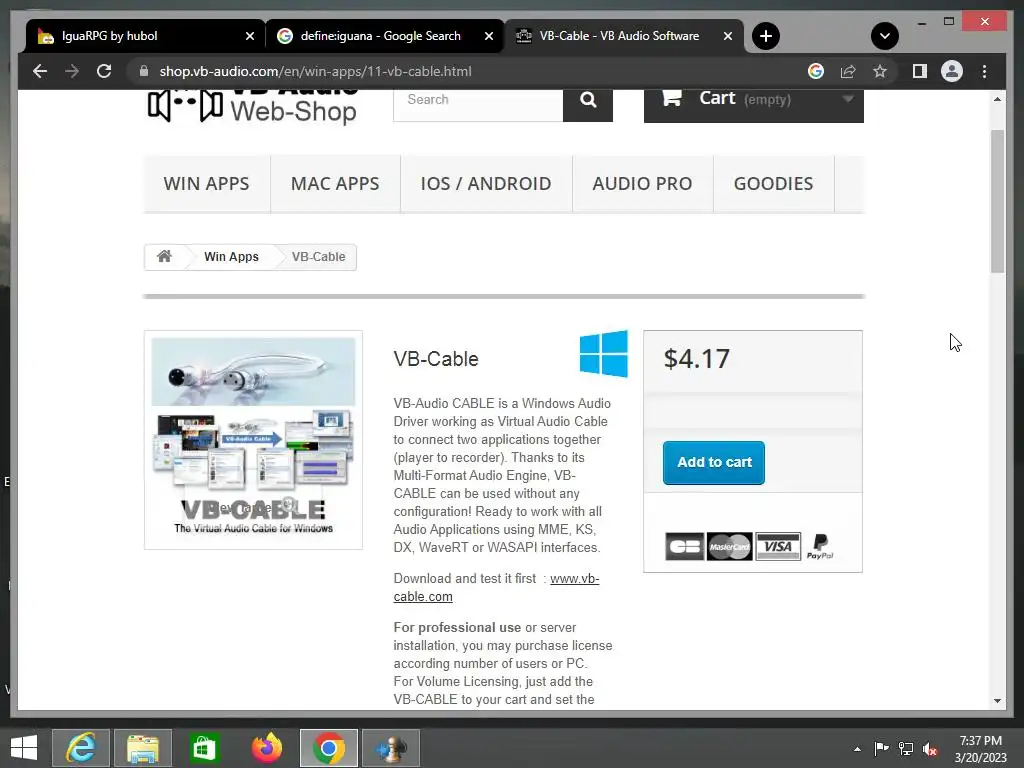Launch Firefox from taskbar
1024x768 pixels.
click(266, 748)
